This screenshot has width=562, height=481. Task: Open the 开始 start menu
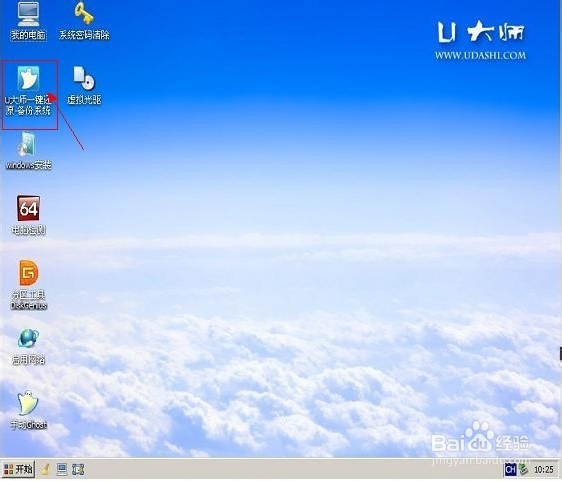click(x=18, y=470)
